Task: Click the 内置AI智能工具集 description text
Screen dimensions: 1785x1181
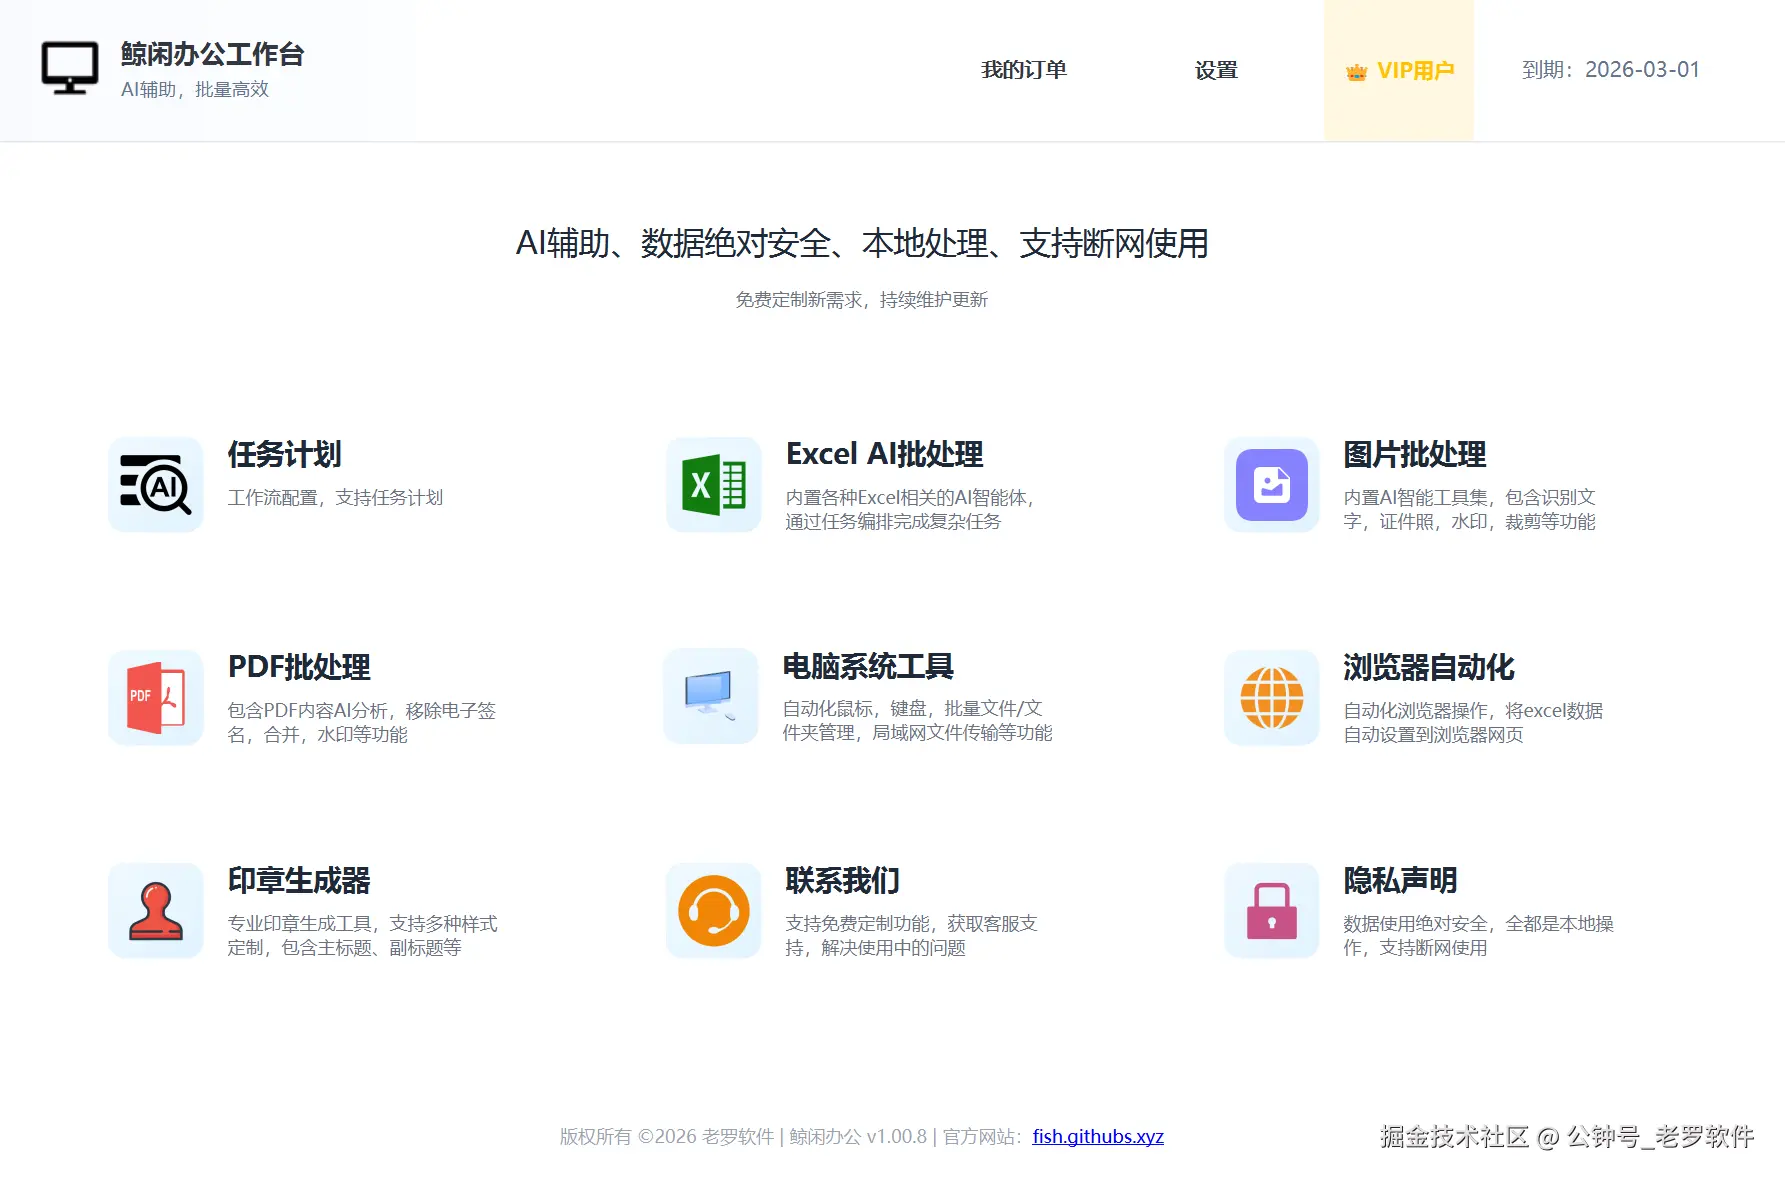Action: [x=1470, y=510]
